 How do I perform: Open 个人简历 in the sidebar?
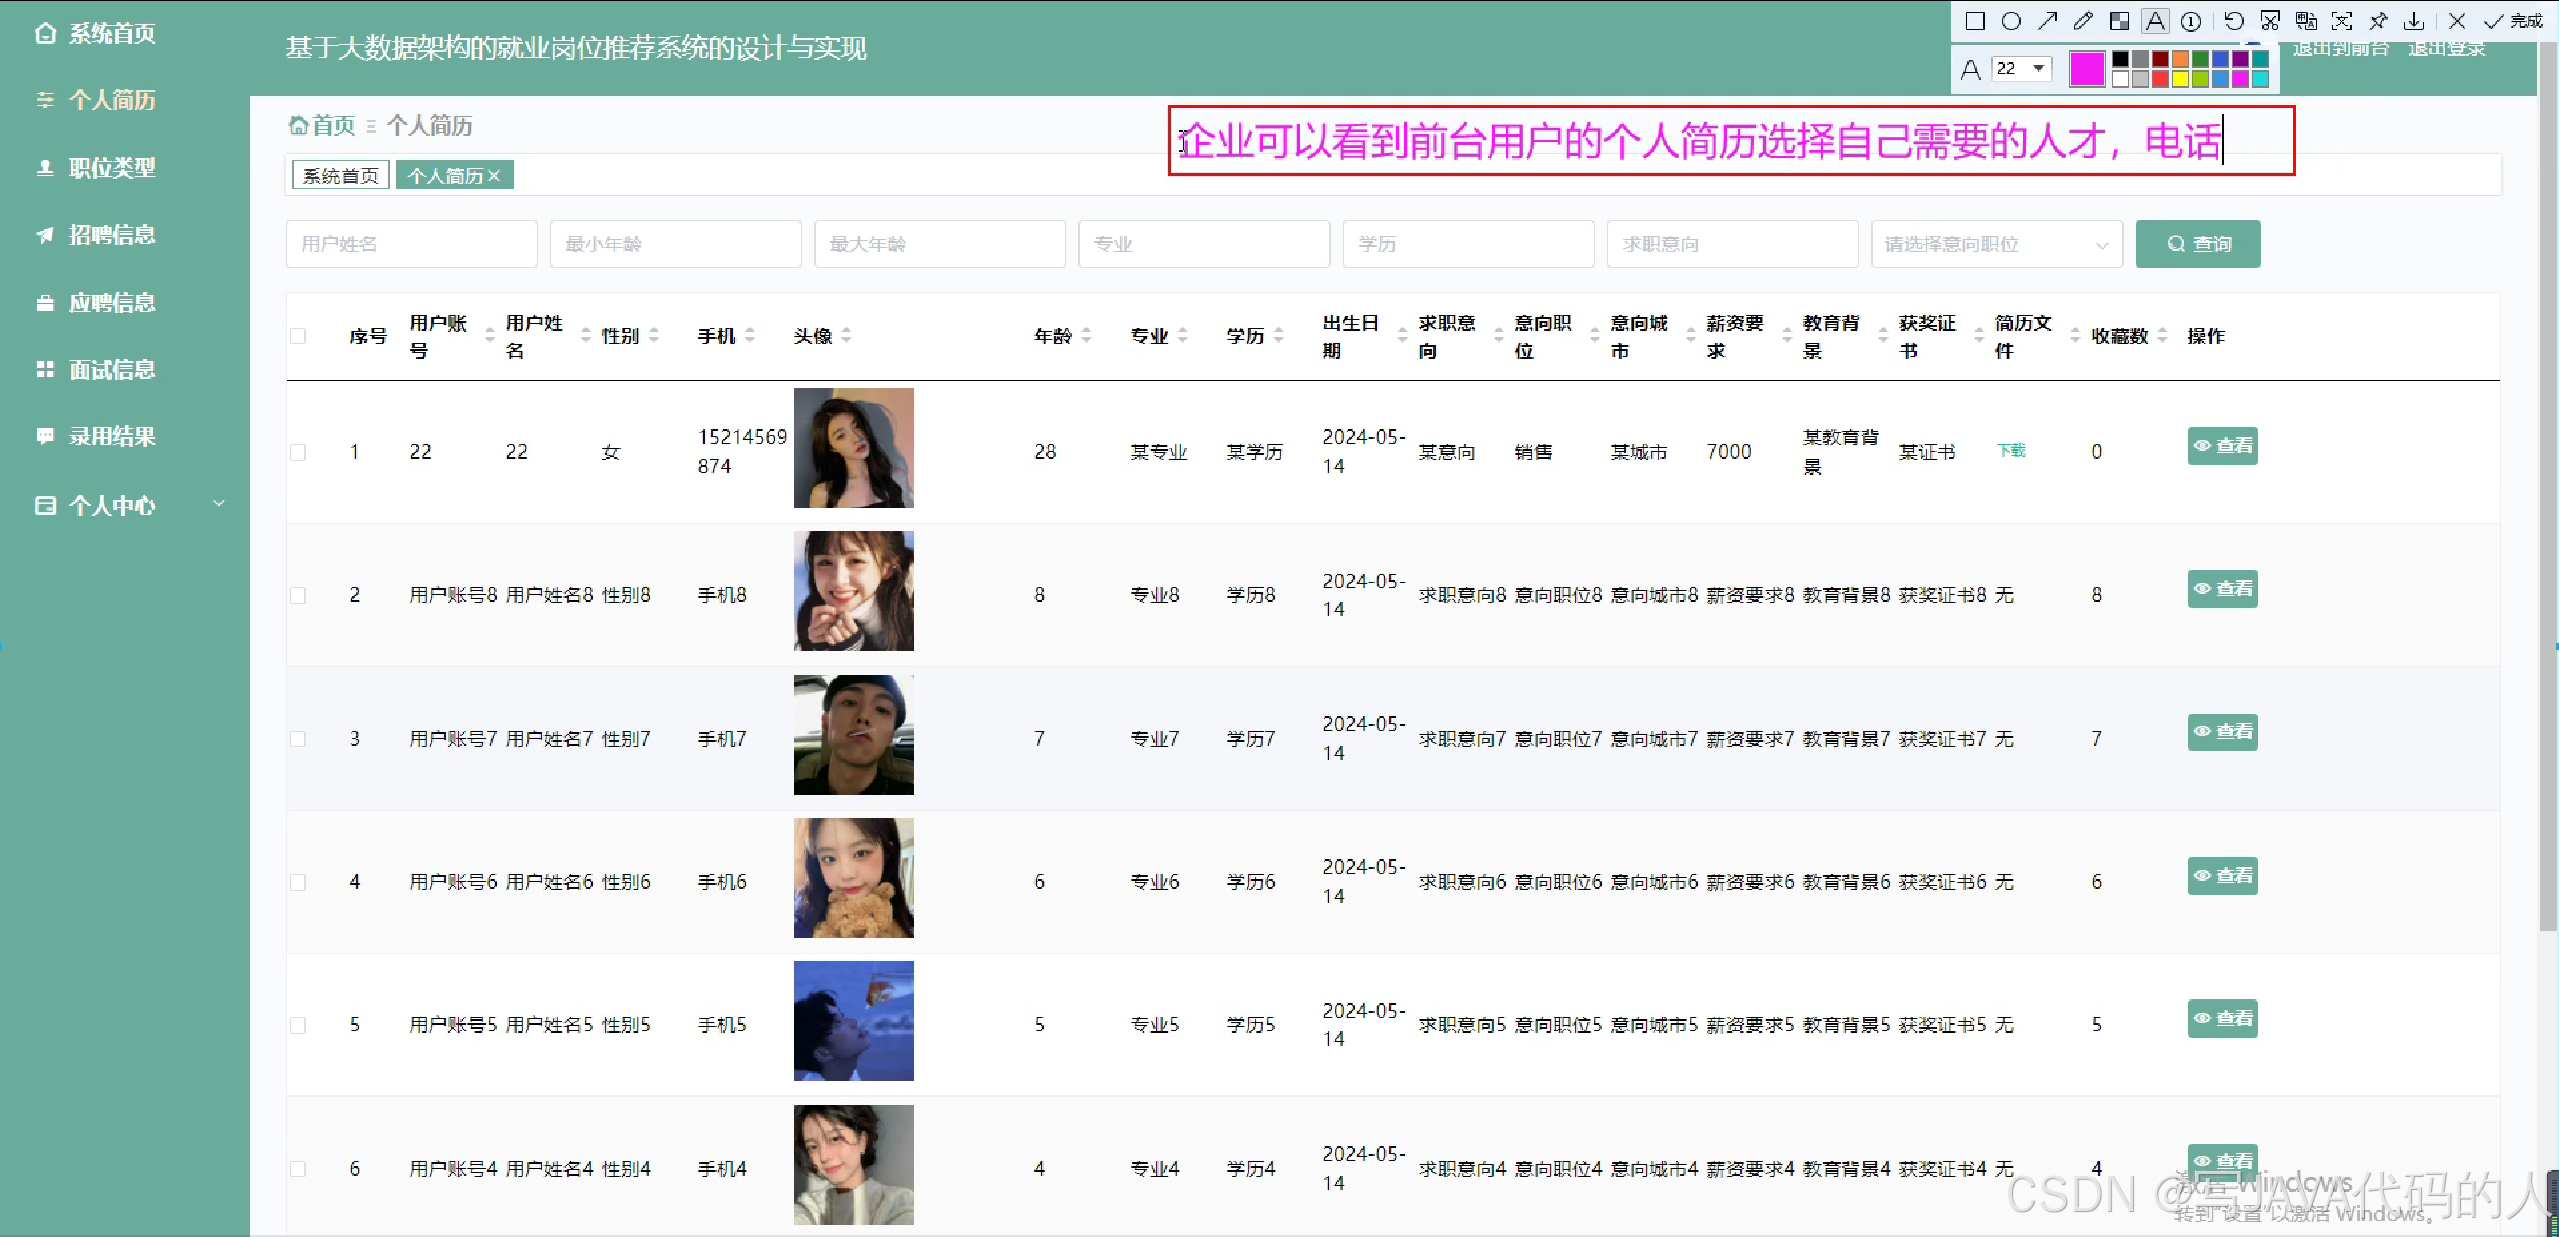click(x=112, y=100)
